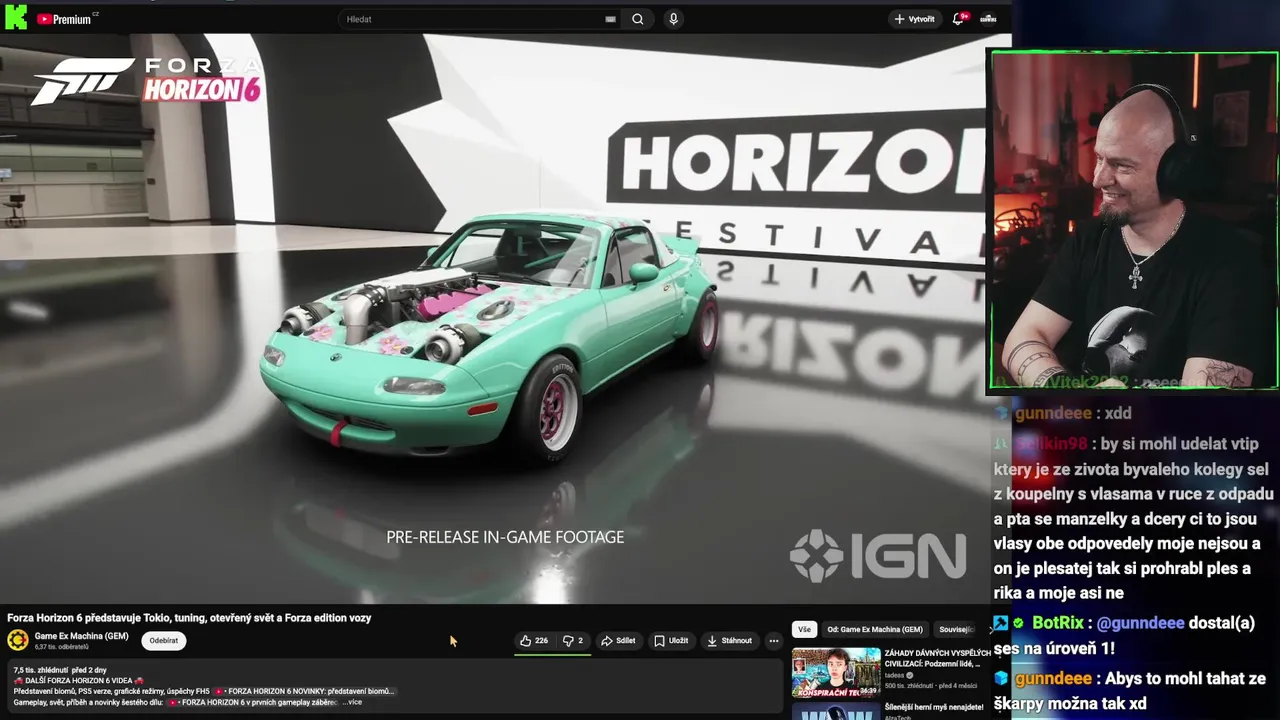This screenshot has height=720, width=1280.
Task: Download the video via Stáhnout
Action: pos(729,641)
